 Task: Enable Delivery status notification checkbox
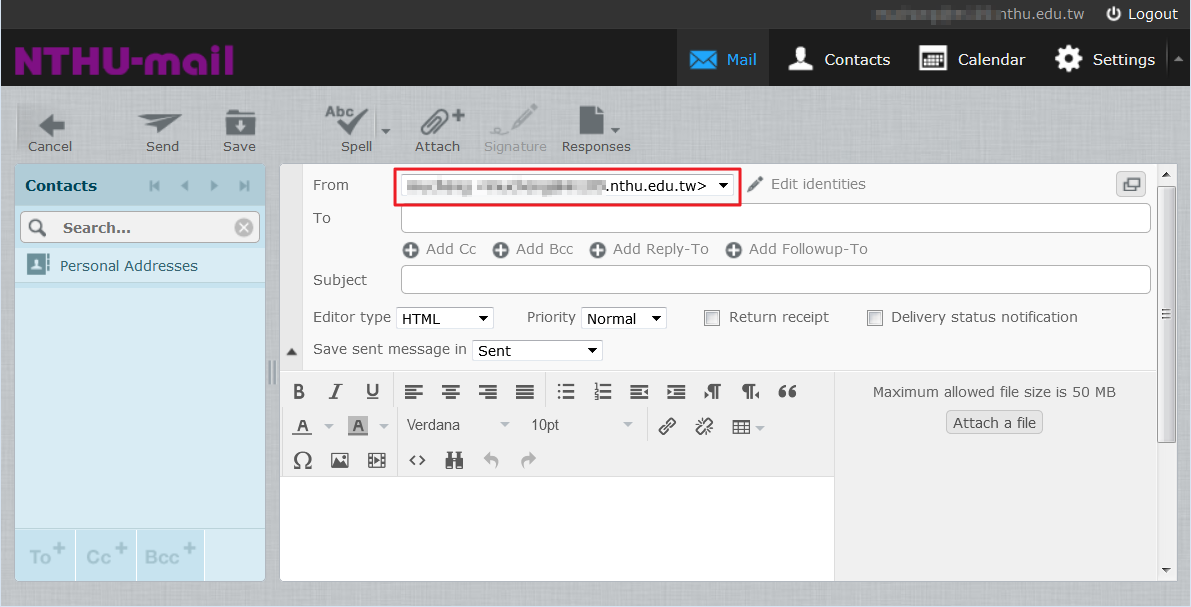pos(875,318)
